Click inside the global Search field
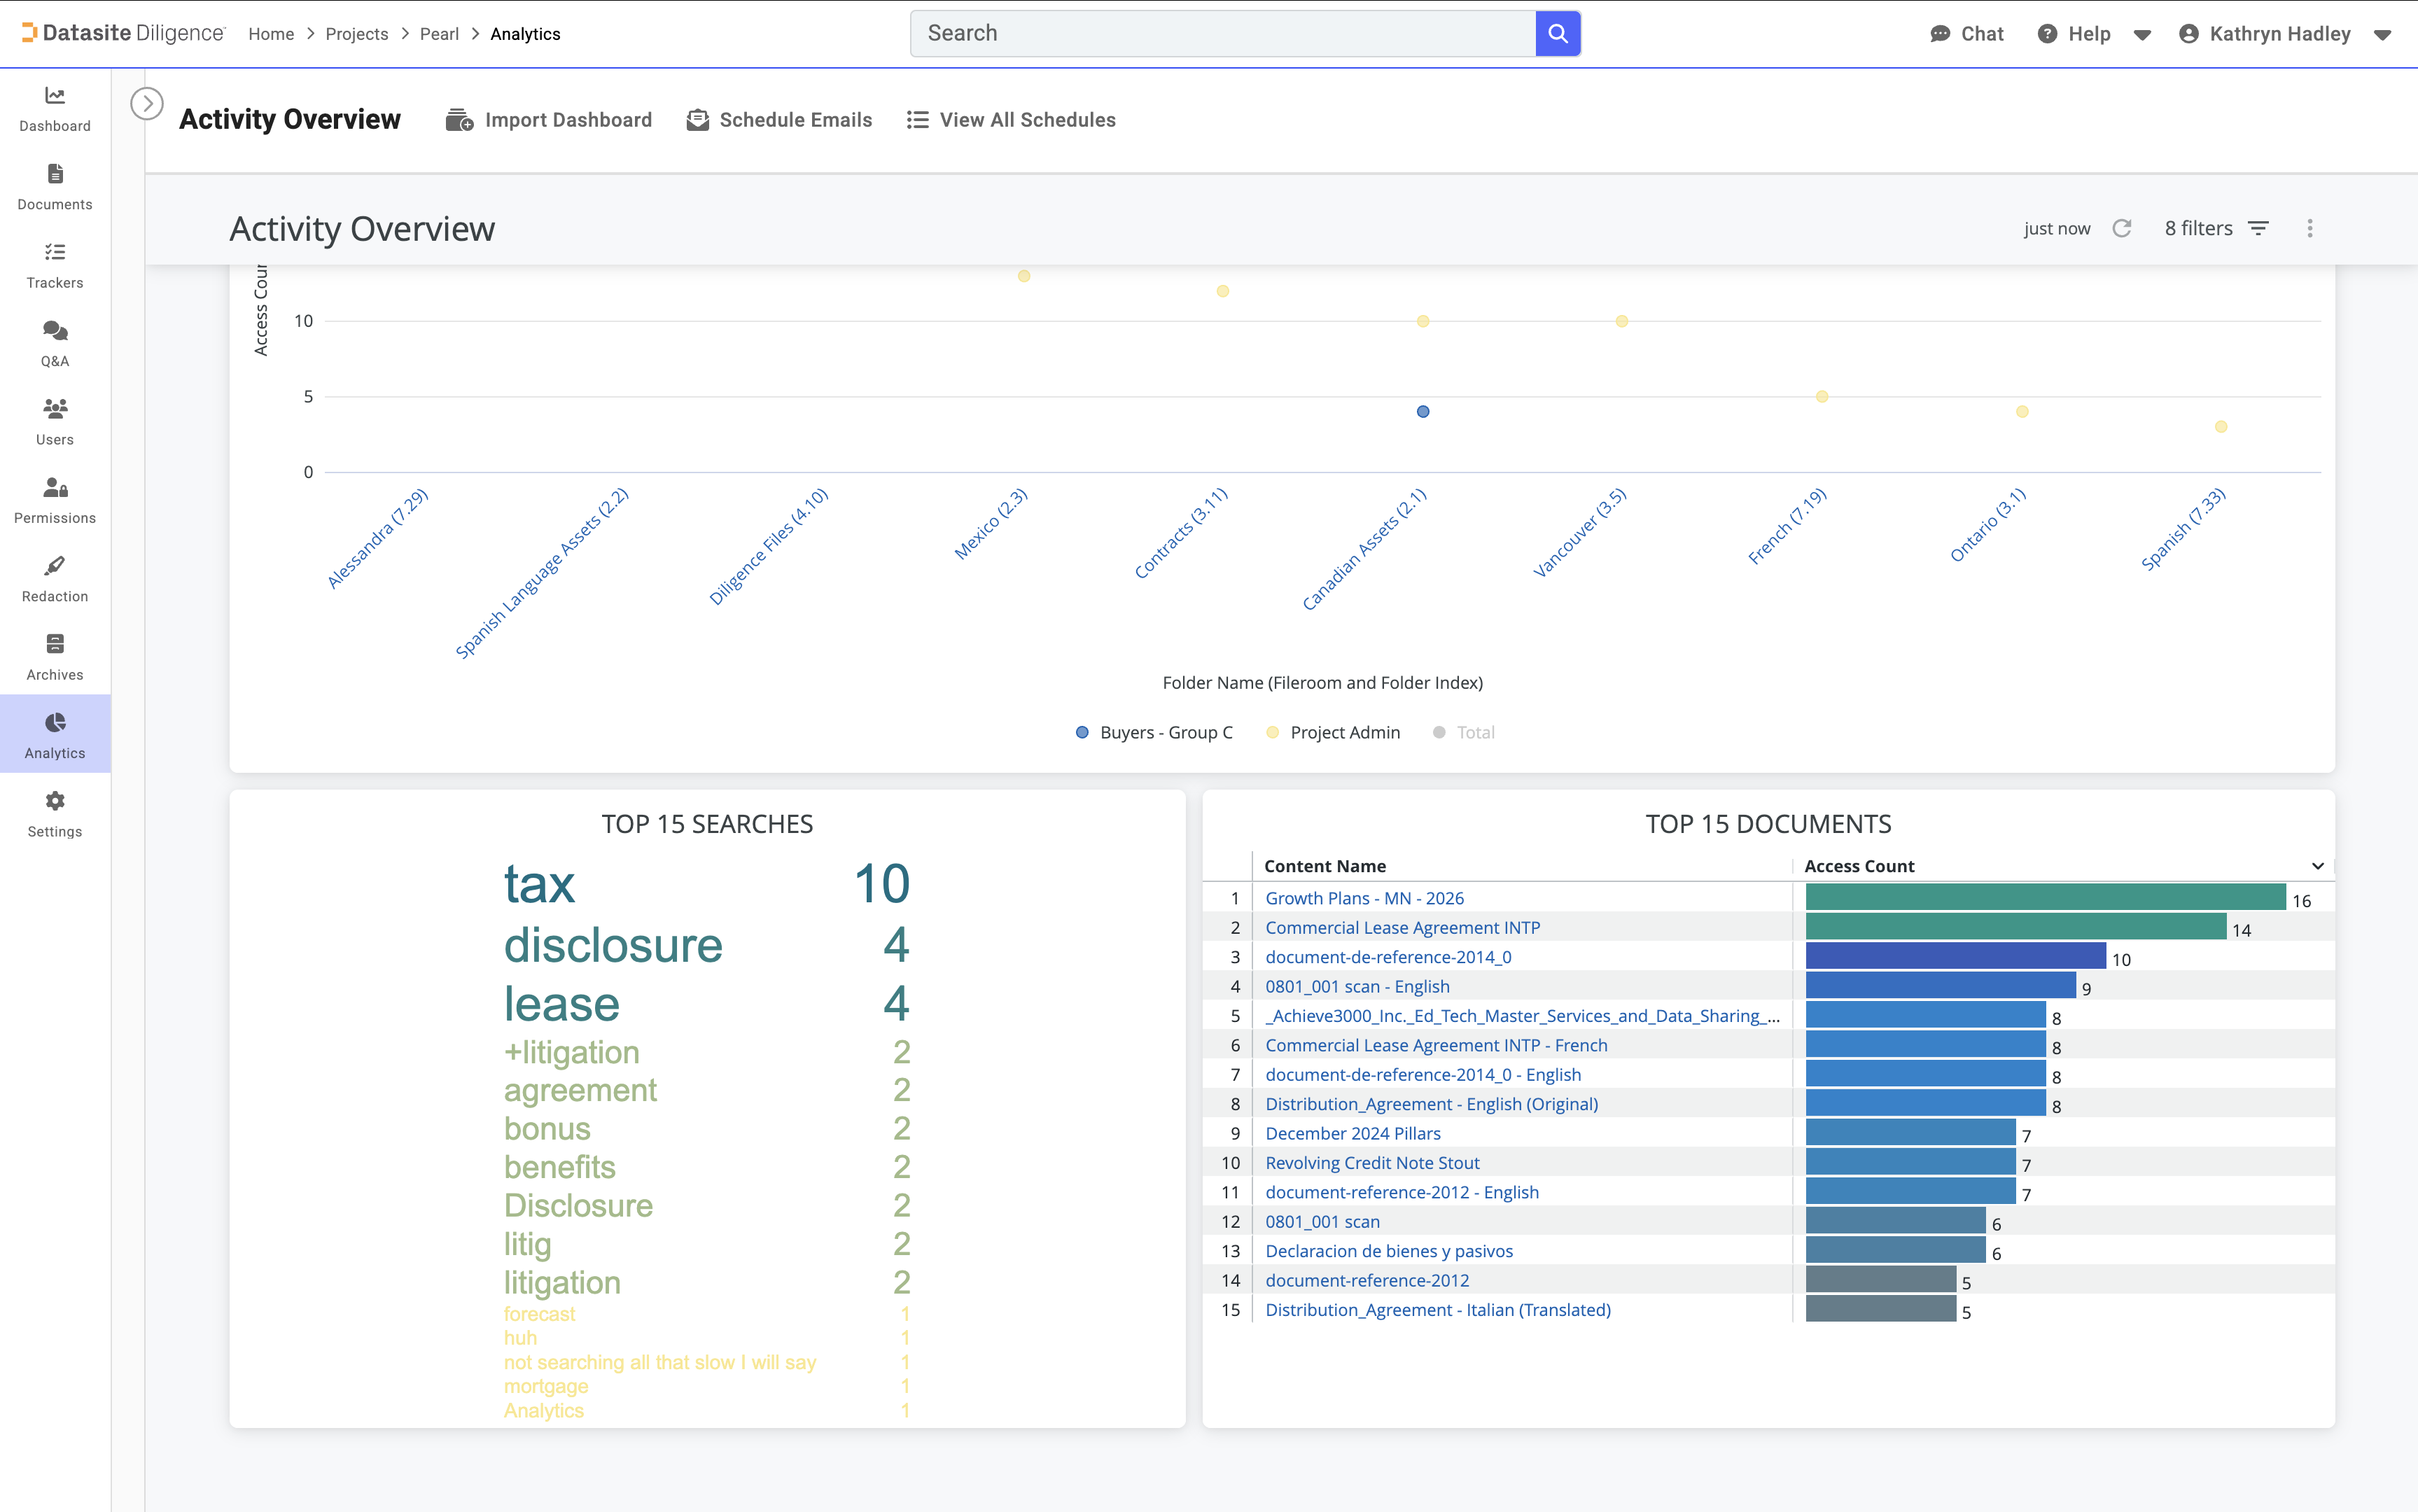Screen dimensions: 2418x1512 [1200, 32]
